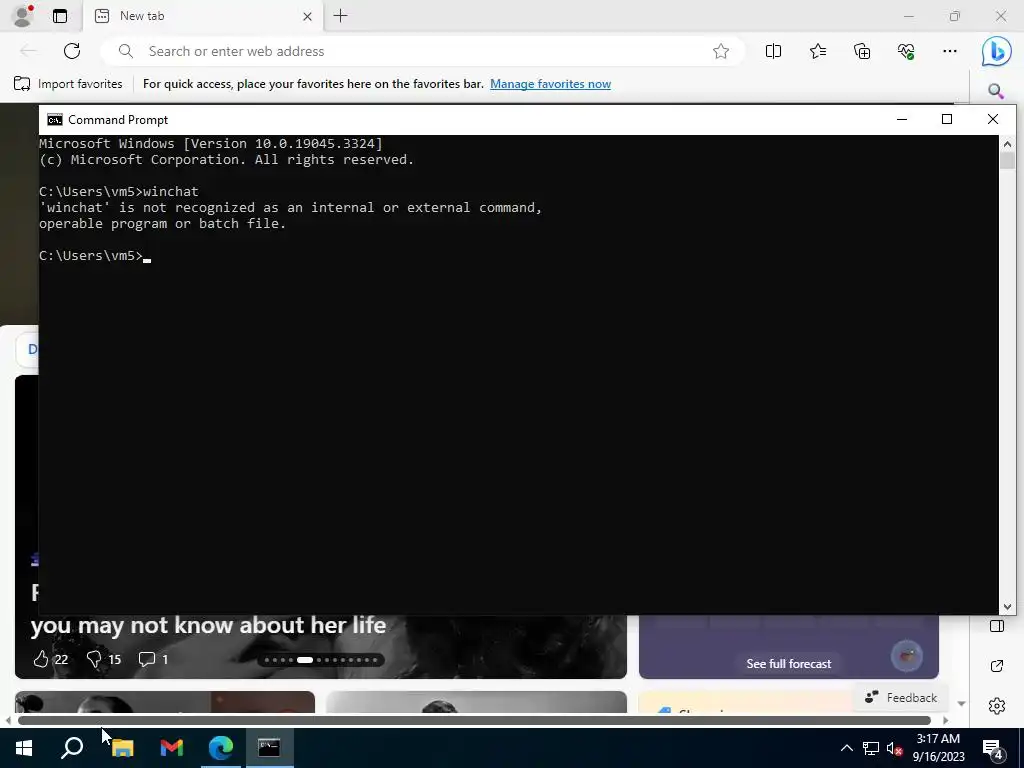Screen dimensions: 1024x768
Task: Click the horizontal page scrollbar
Action: 474,720
